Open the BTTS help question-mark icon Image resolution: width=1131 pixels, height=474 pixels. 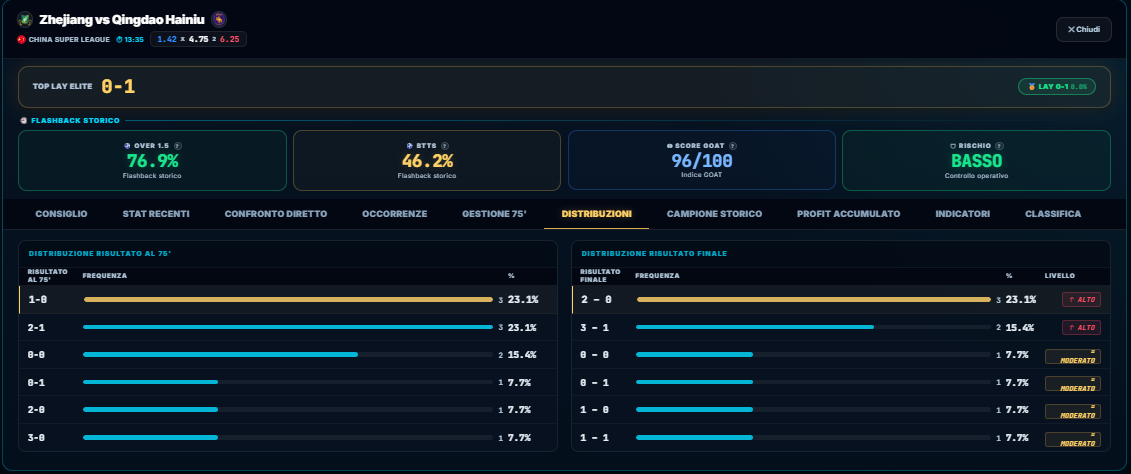point(445,146)
